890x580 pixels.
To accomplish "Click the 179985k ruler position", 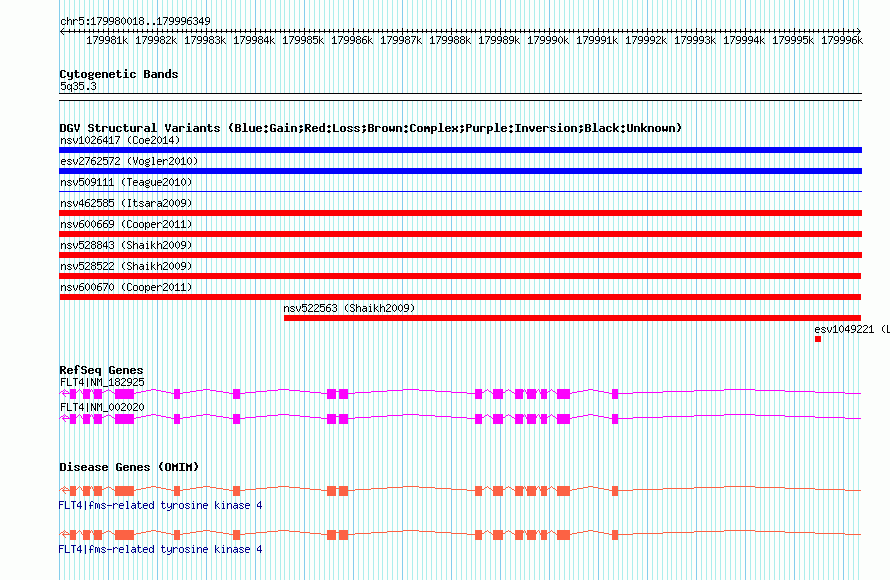I will [x=303, y=40].
